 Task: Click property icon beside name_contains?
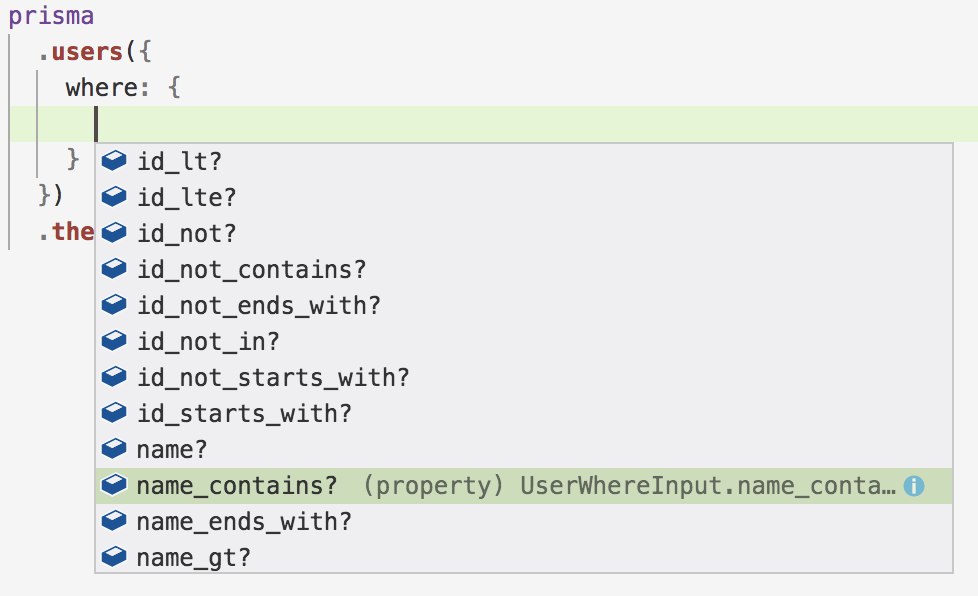[x=114, y=485]
